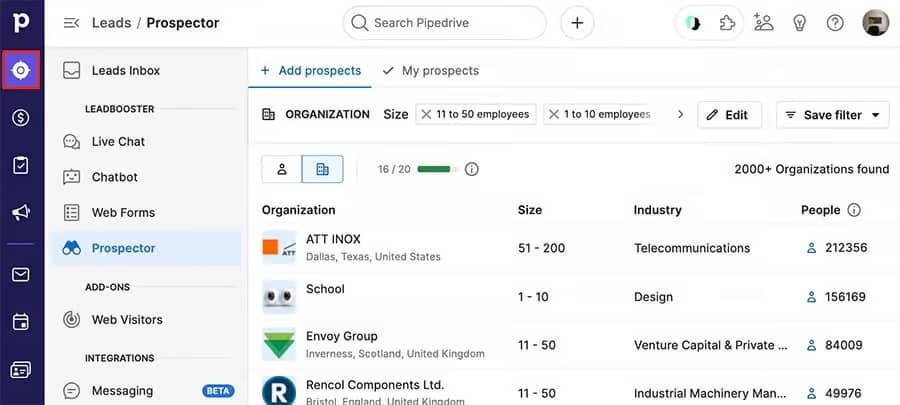Open the ATT INOX organization
The image size is (900, 405).
[x=333, y=239]
